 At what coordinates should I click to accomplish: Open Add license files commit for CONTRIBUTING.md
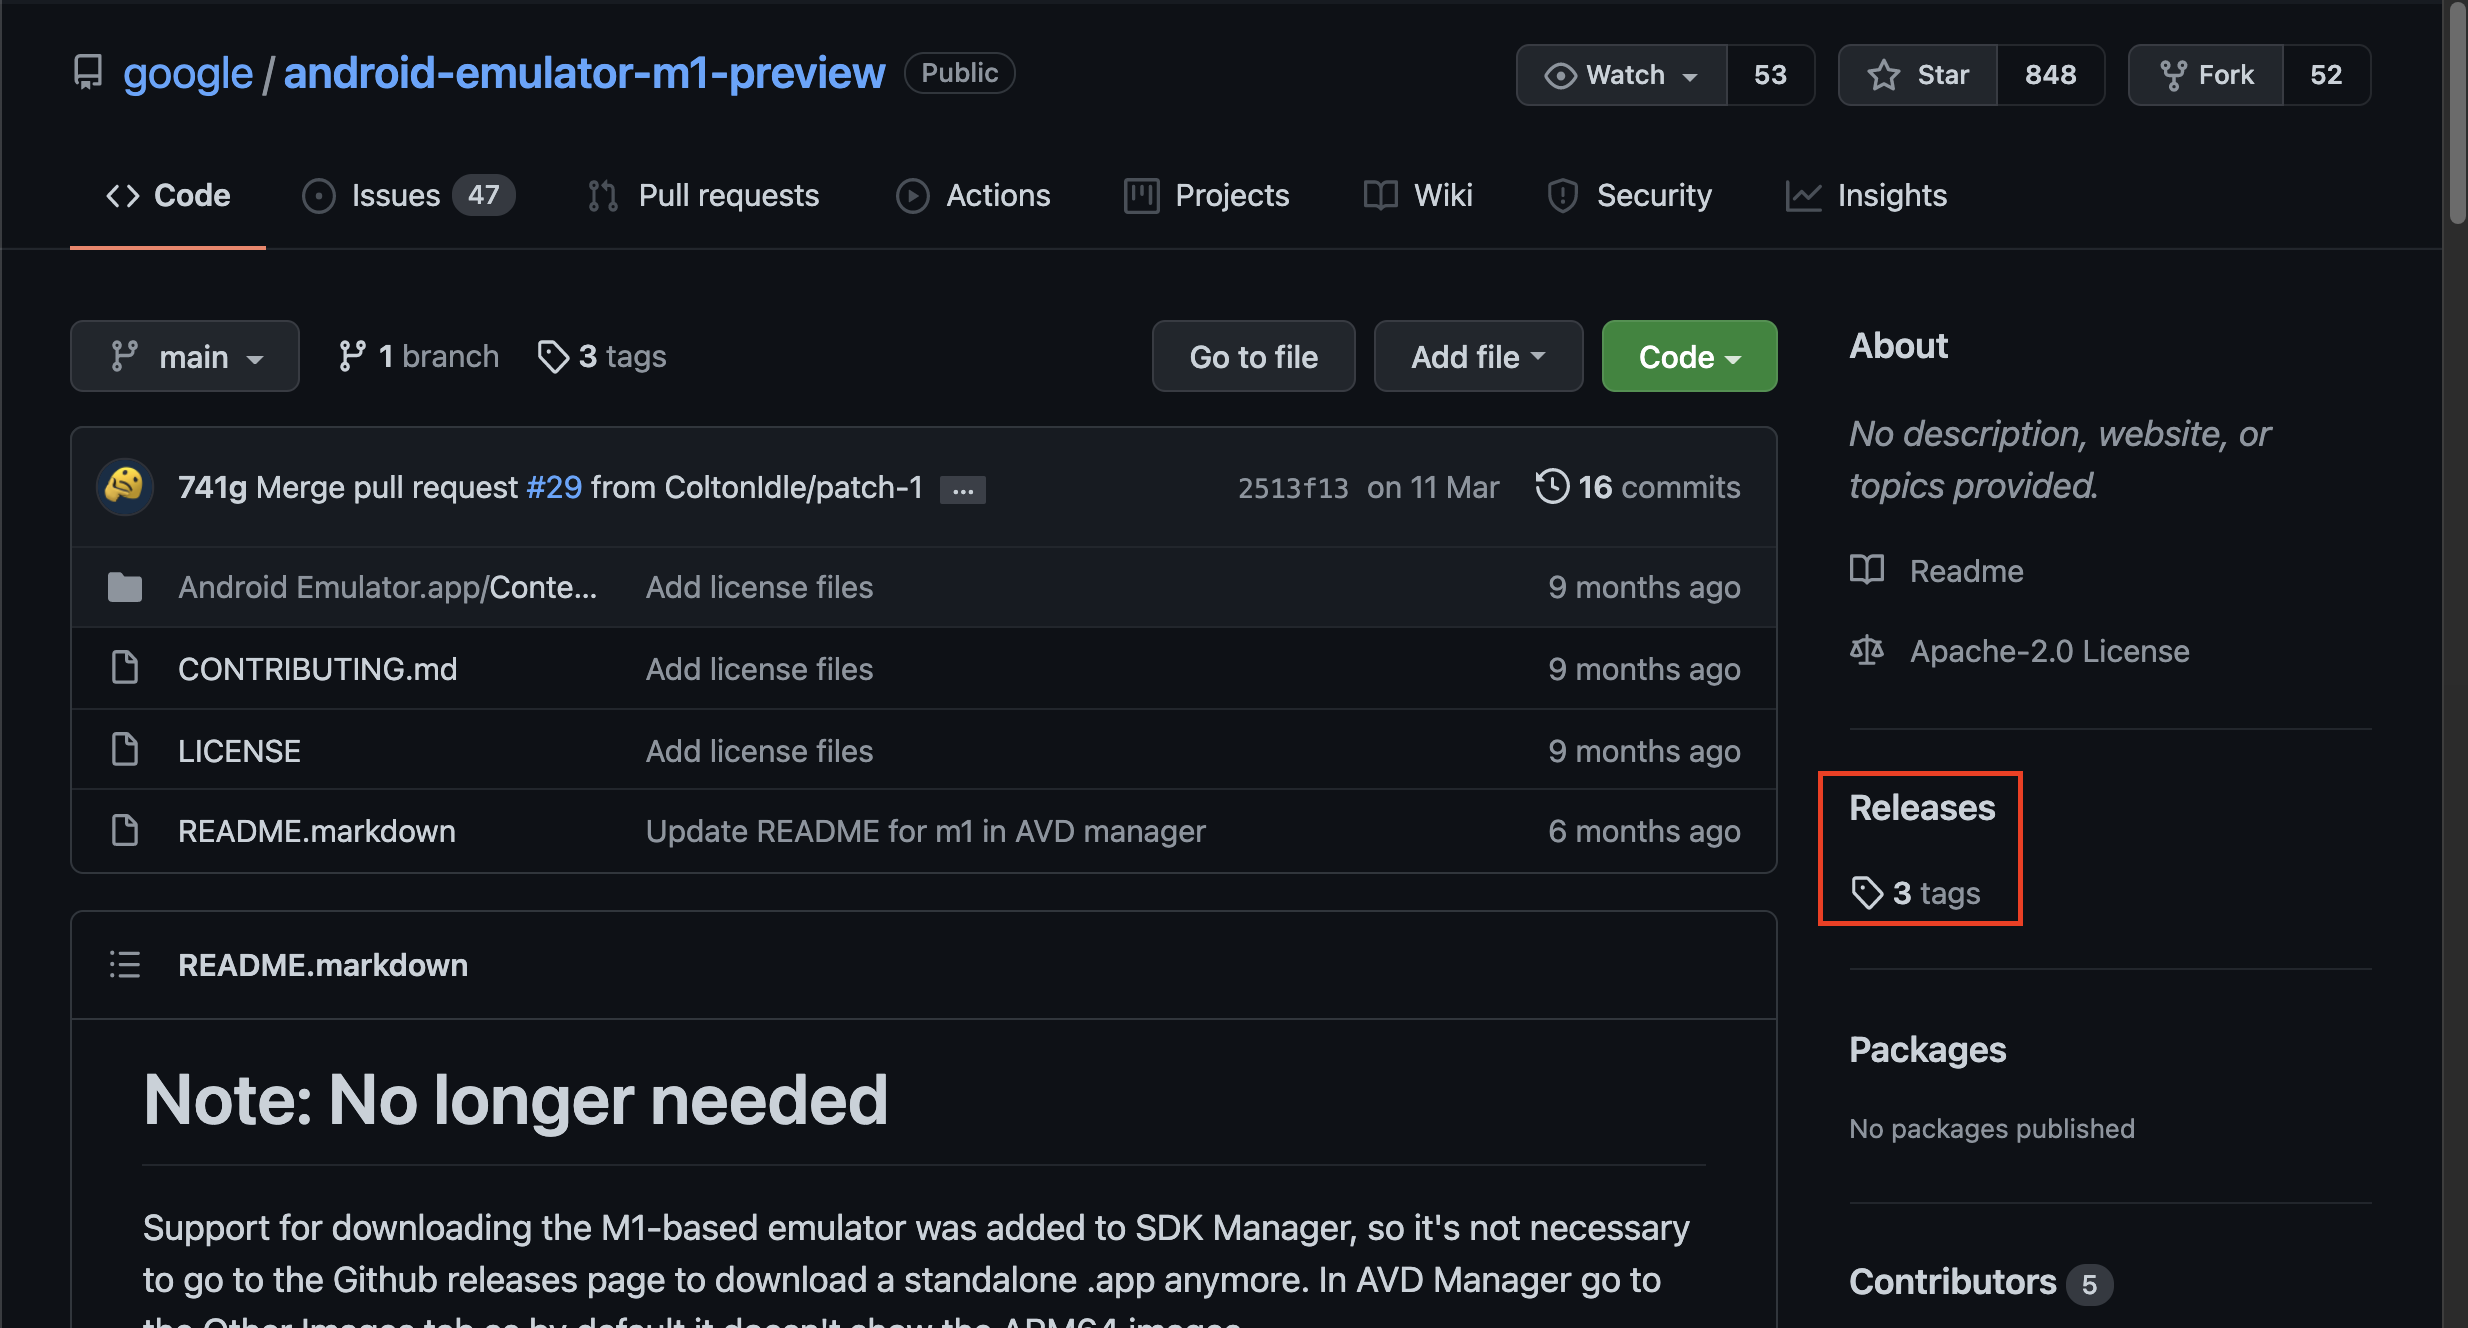coord(759,669)
